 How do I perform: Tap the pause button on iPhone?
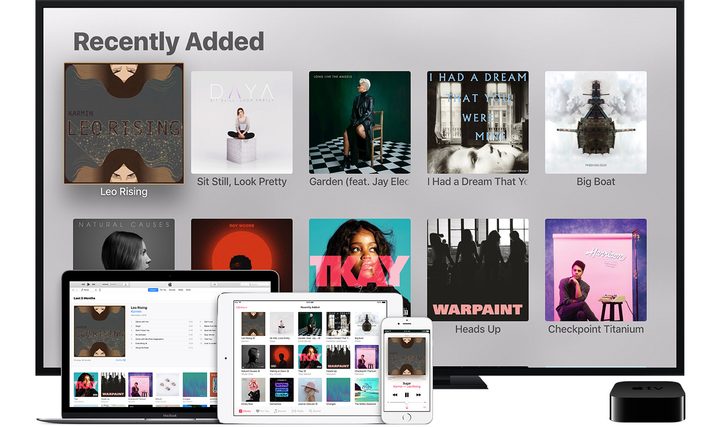pos(407,395)
